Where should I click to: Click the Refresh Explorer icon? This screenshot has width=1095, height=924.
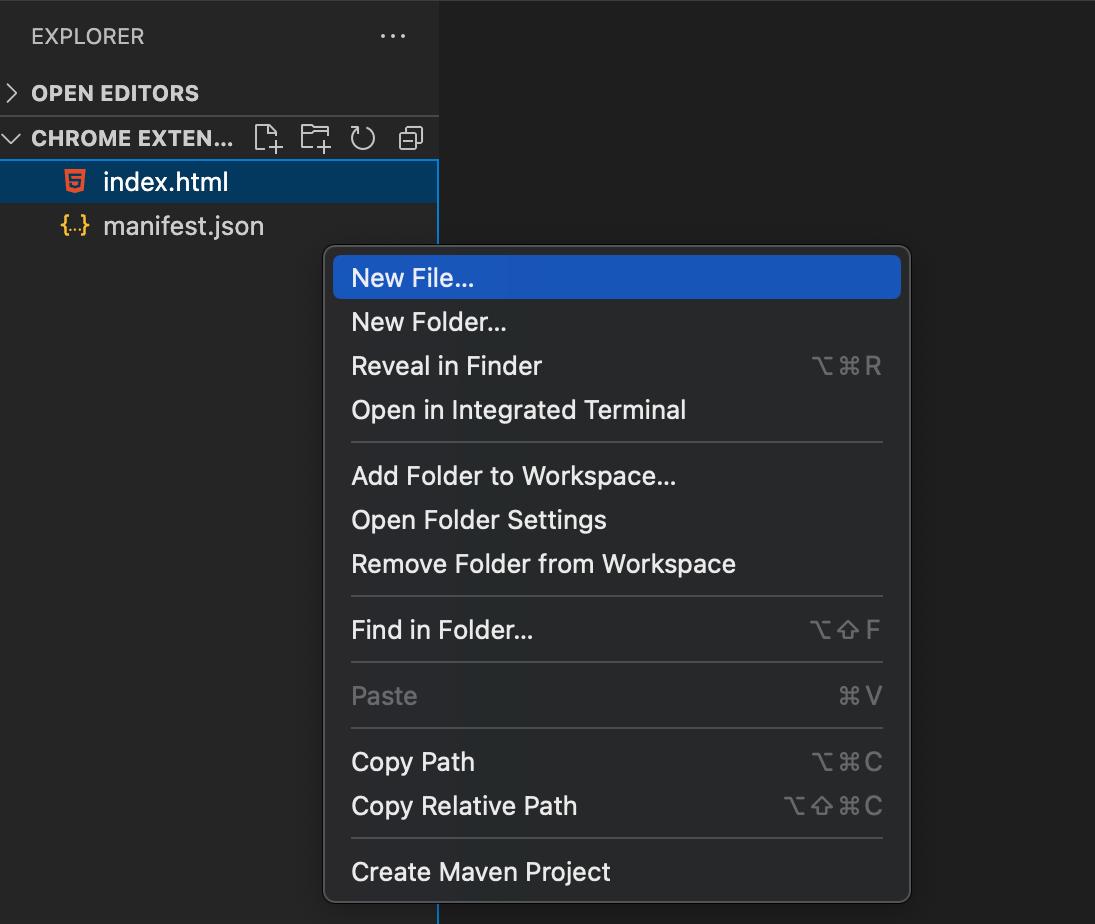[x=362, y=137]
